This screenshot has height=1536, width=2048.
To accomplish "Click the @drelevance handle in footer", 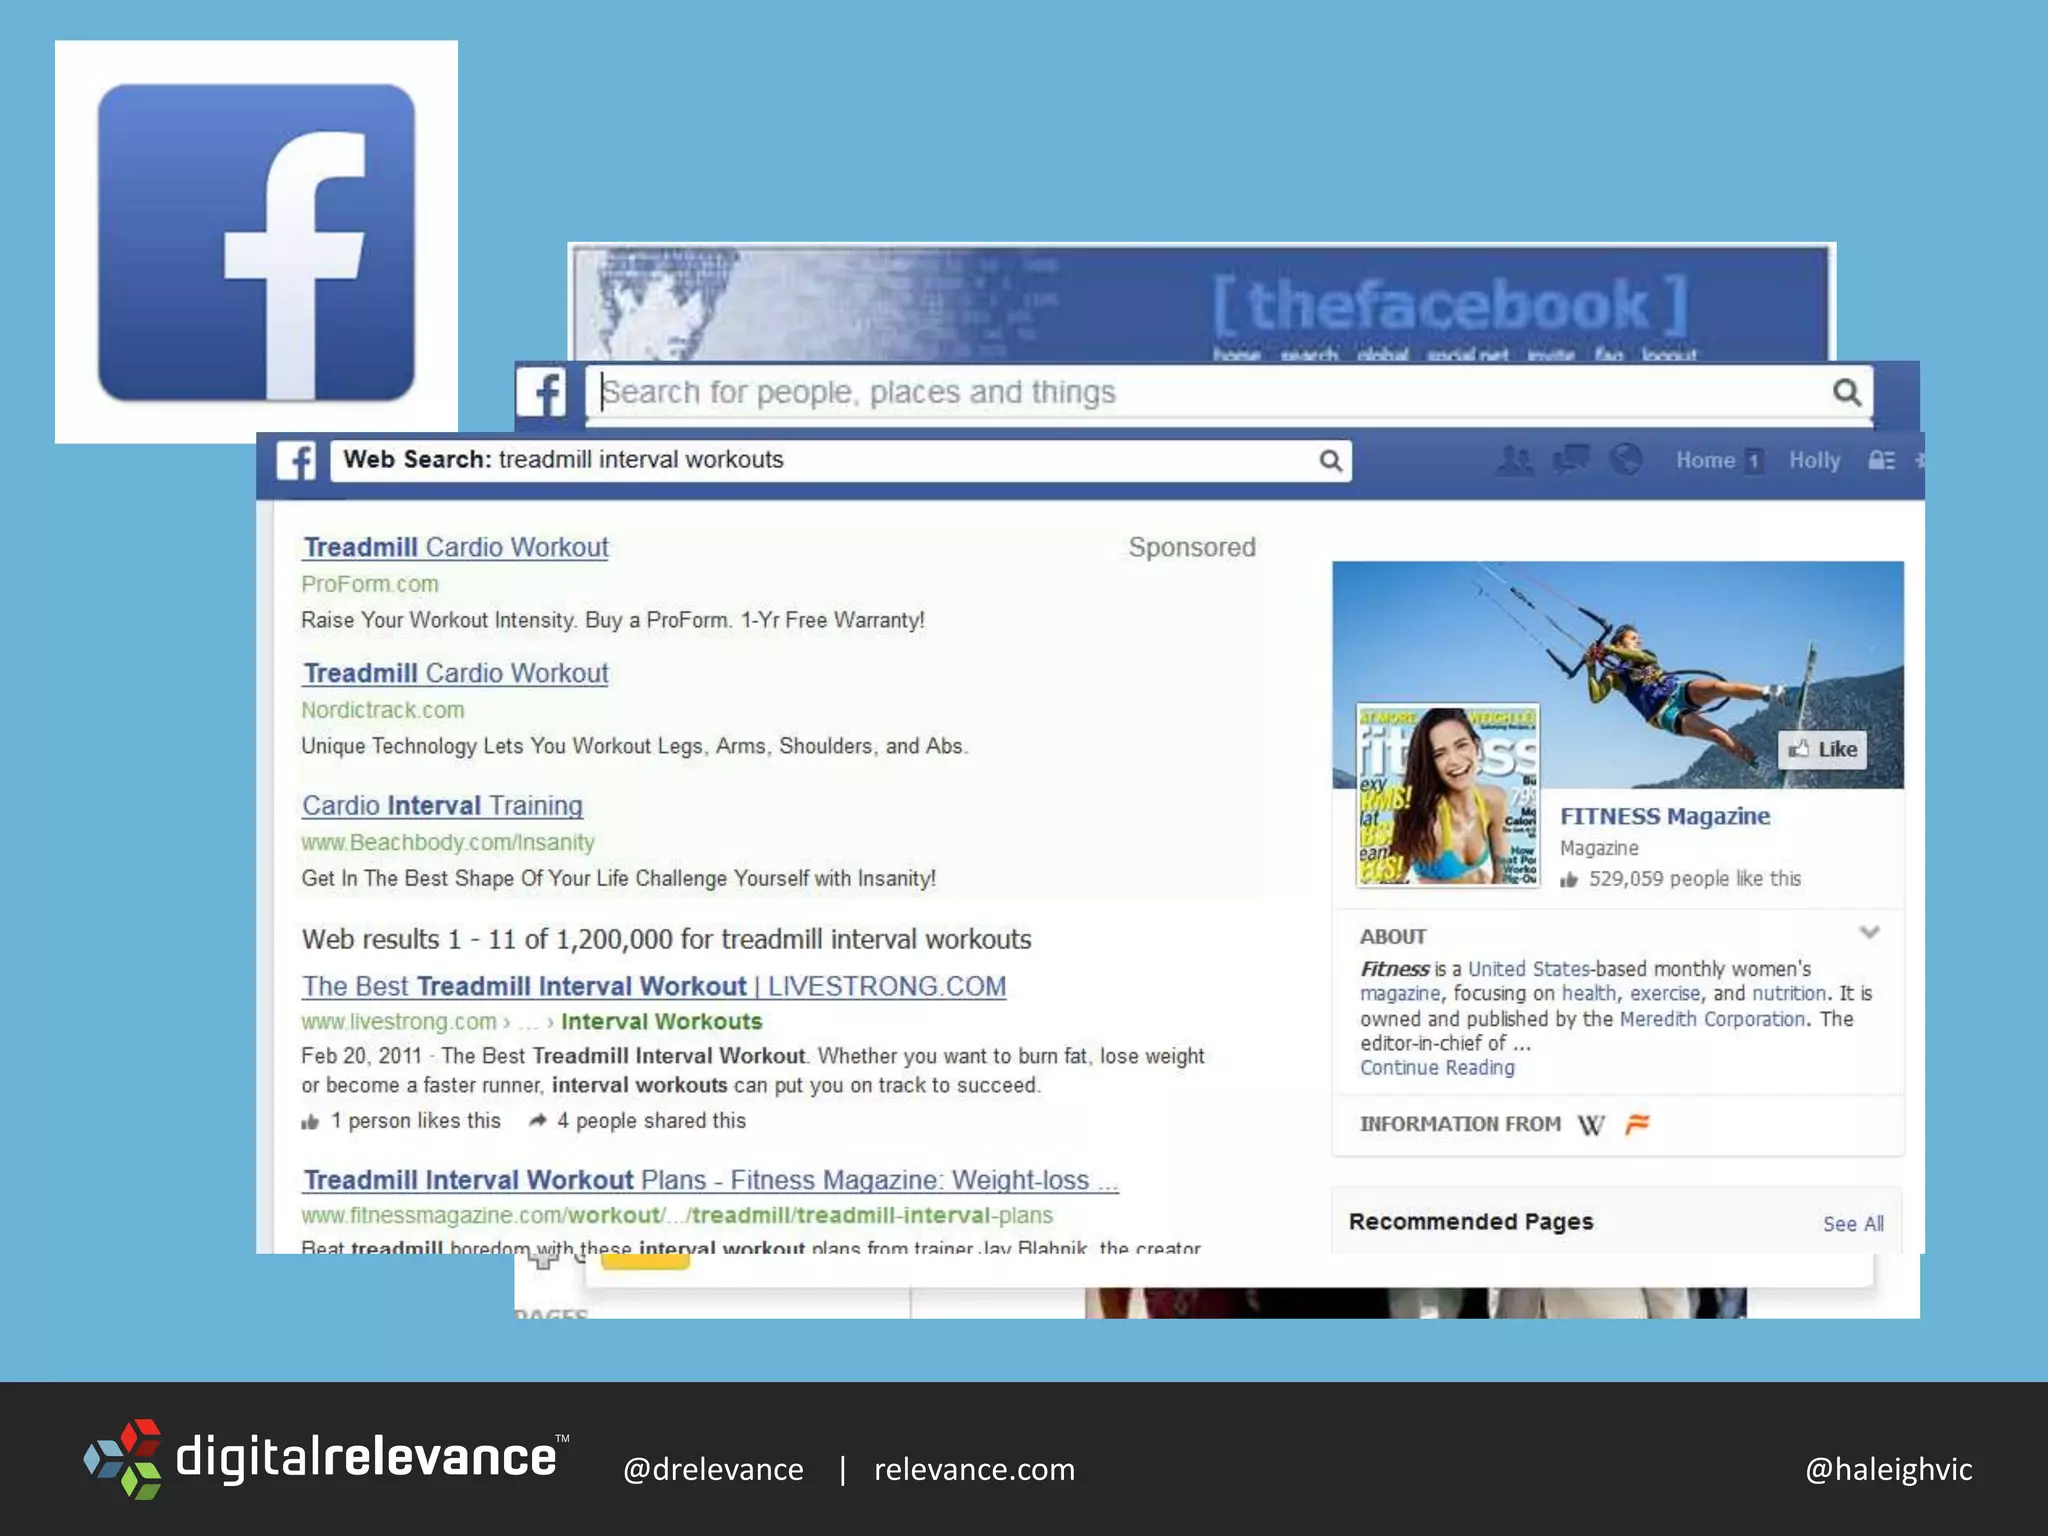I will coord(713,1469).
